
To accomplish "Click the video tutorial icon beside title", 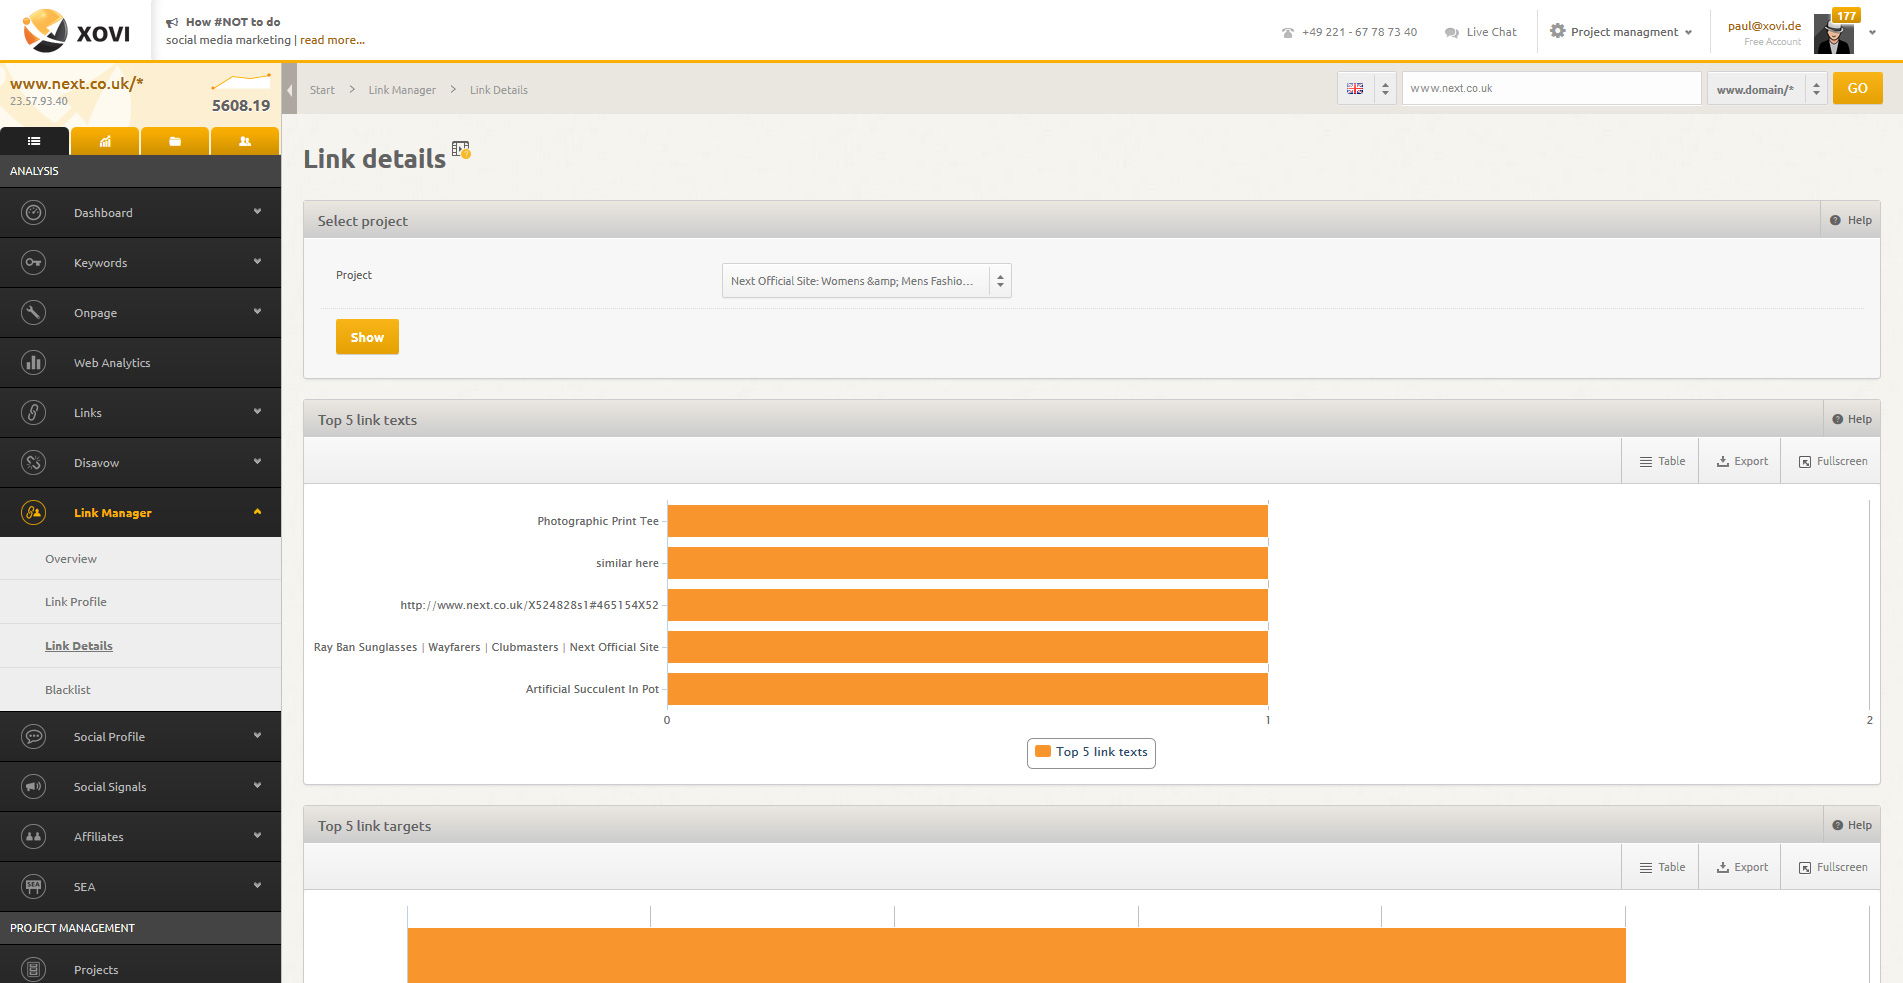I will (461, 149).
